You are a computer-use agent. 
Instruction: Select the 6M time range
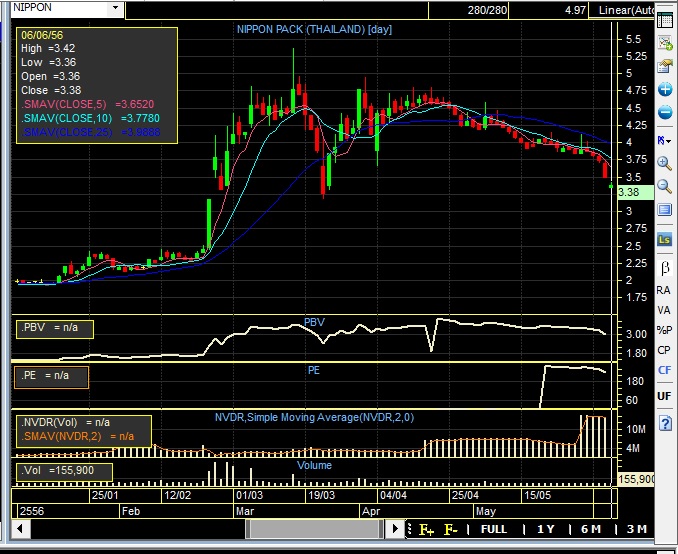coord(591,529)
